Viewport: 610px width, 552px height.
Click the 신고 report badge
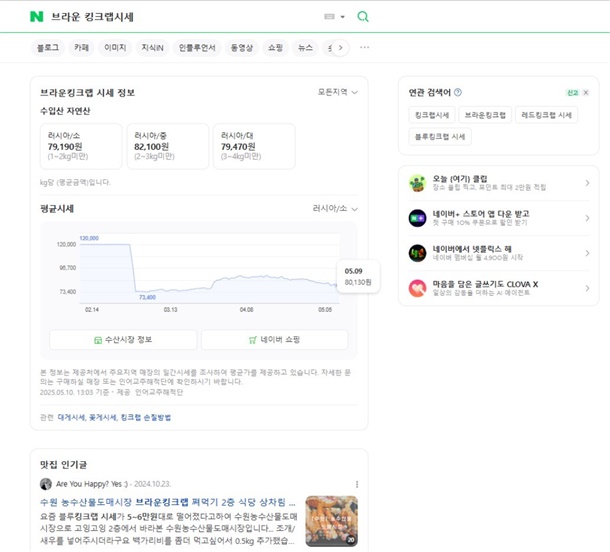(572, 93)
